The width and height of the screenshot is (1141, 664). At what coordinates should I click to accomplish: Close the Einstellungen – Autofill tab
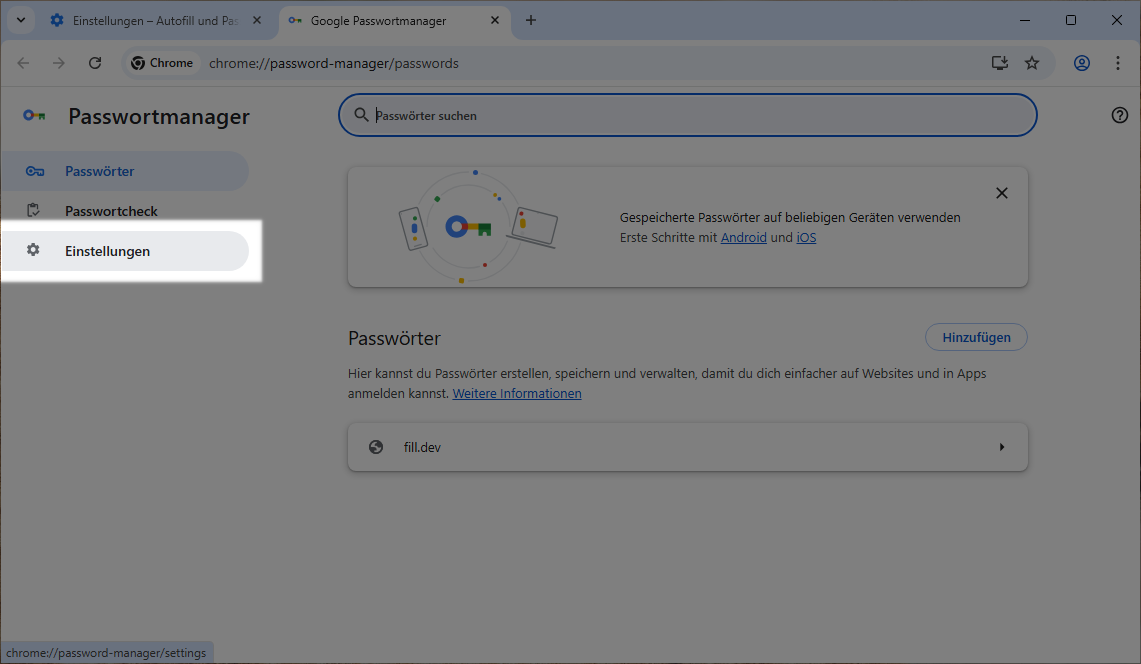[x=257, y=20]
